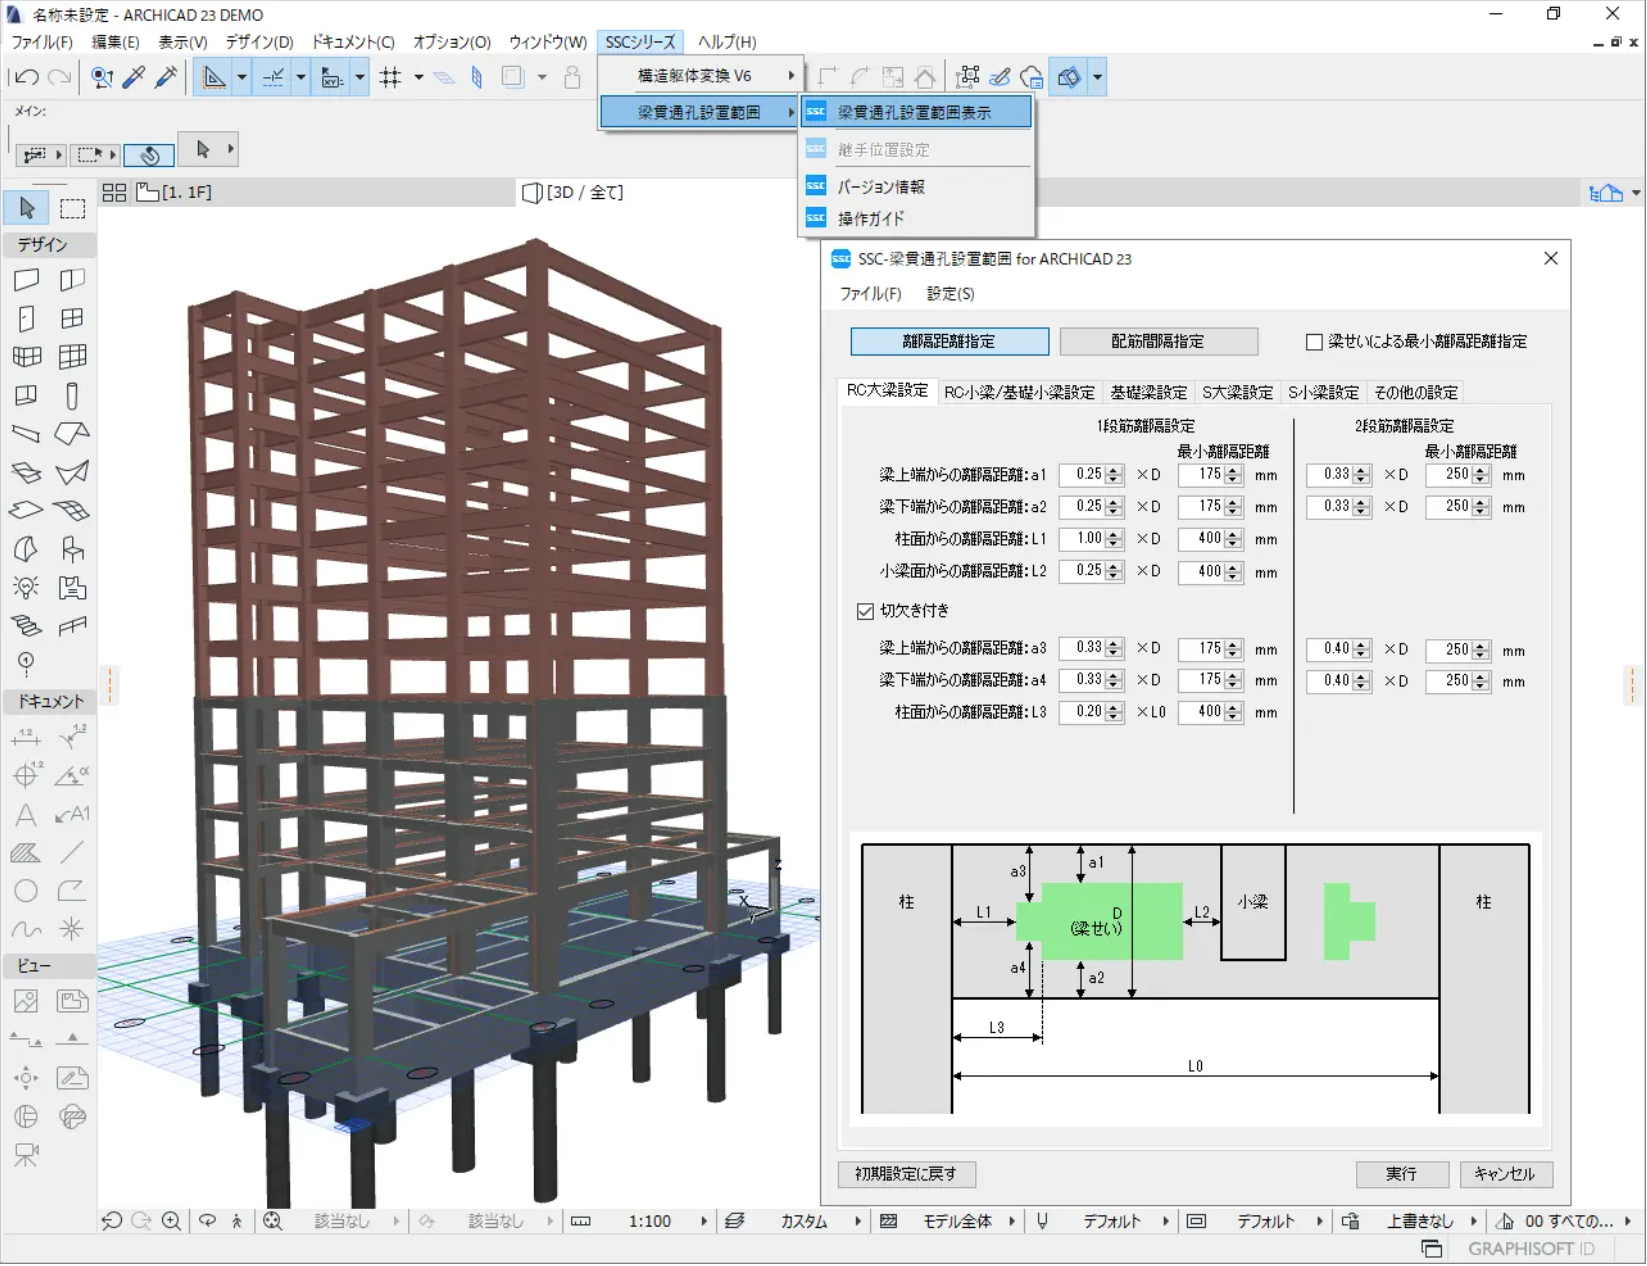Screen dimensions: 1647x1266
Task: Click the 実行 button
Action: [1402, 1174]
